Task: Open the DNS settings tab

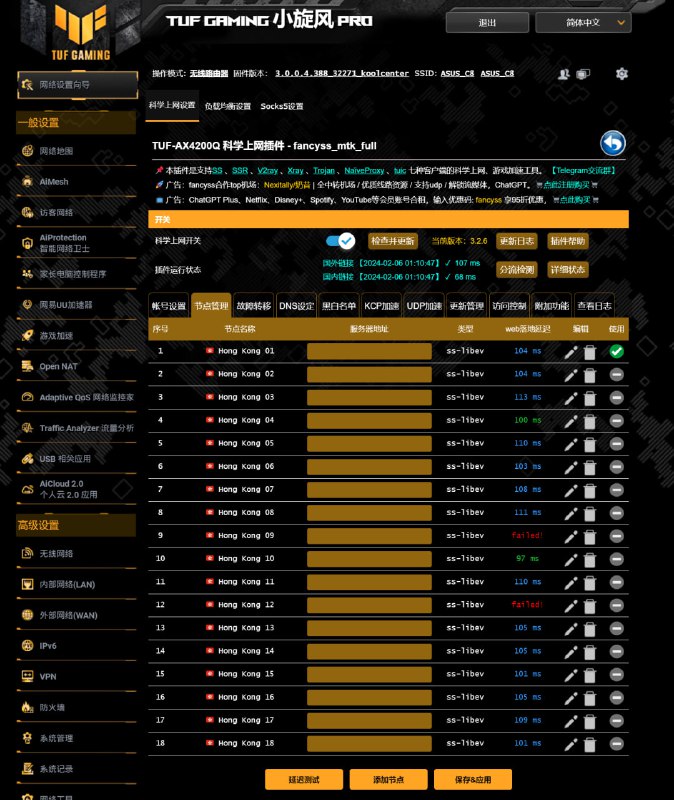Action: click(x=296, y=306)
